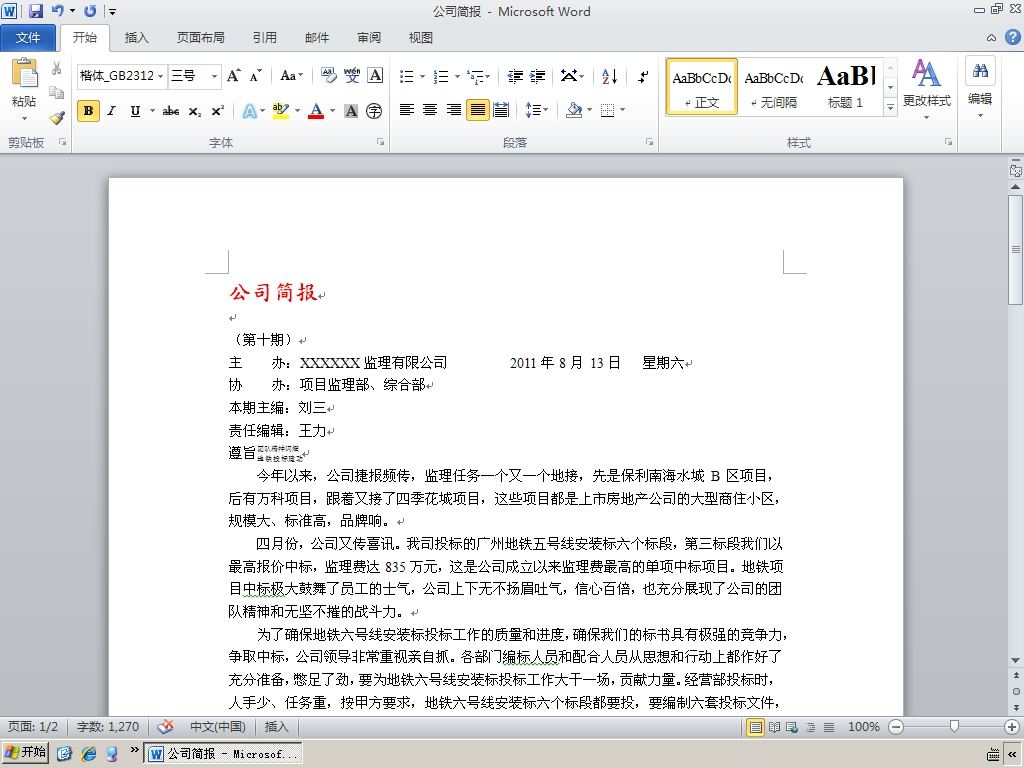This screenshot has width=1024, height=768.
Task: Switch to the 引用 tab
Action: pyautogui.click(x=264, y=38)
